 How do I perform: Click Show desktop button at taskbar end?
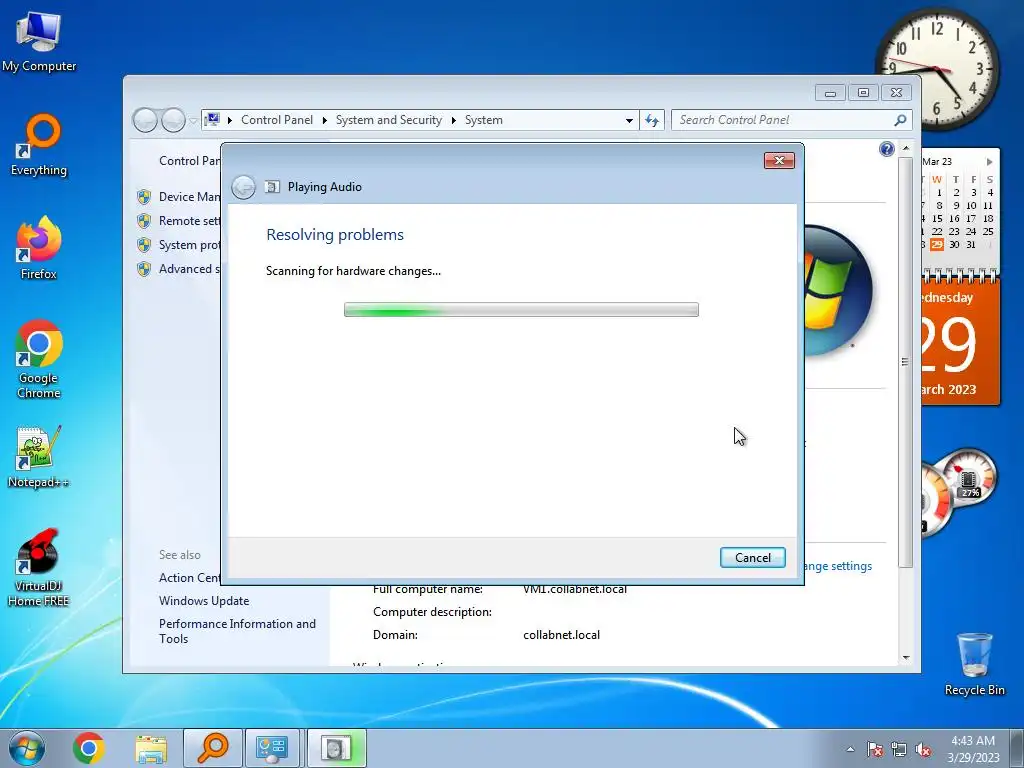click(x=1017, y=748)
